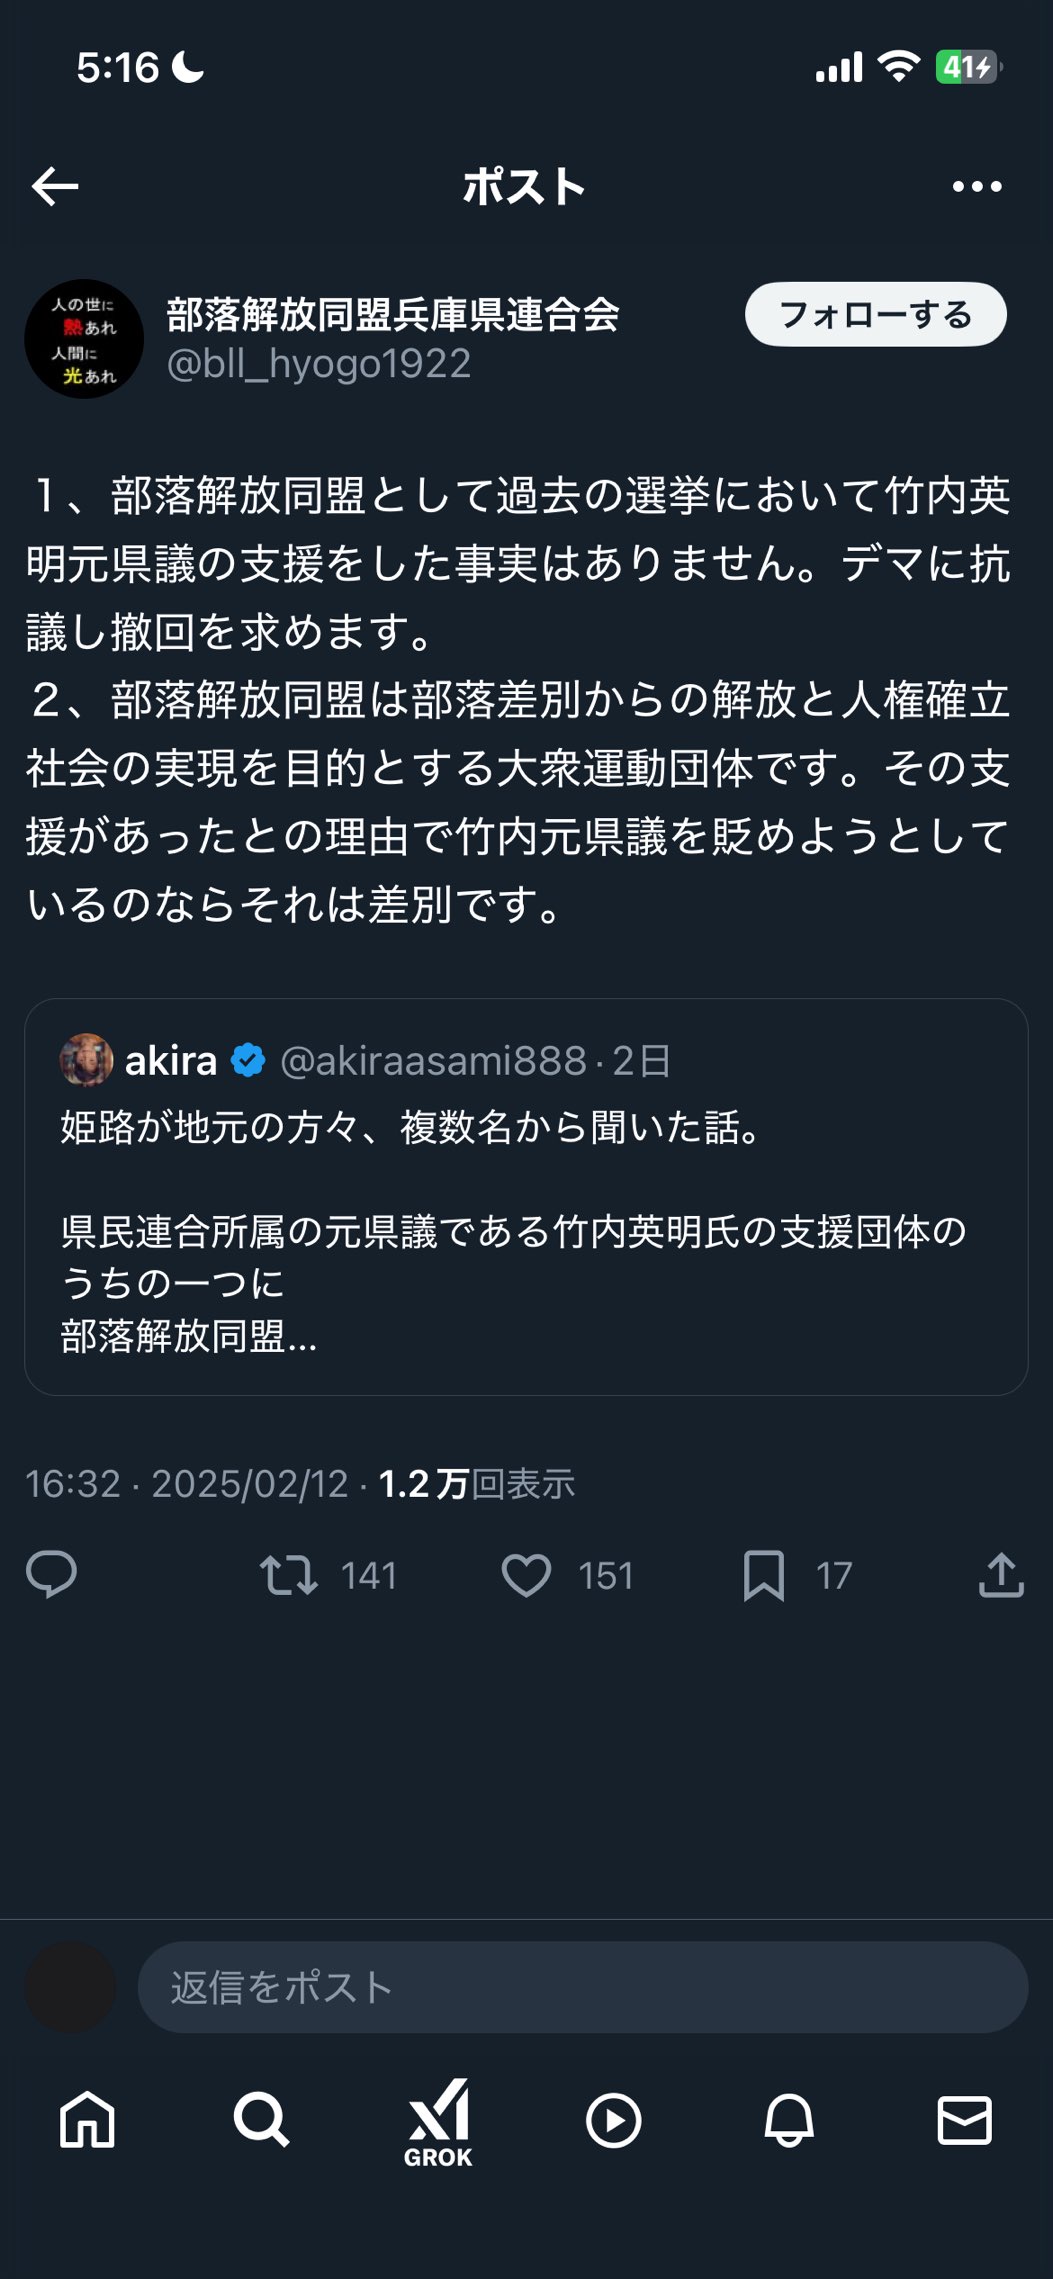1053x2279 pixels.
Task: Tap the akira quoted author avatar
Action: 86,1060
